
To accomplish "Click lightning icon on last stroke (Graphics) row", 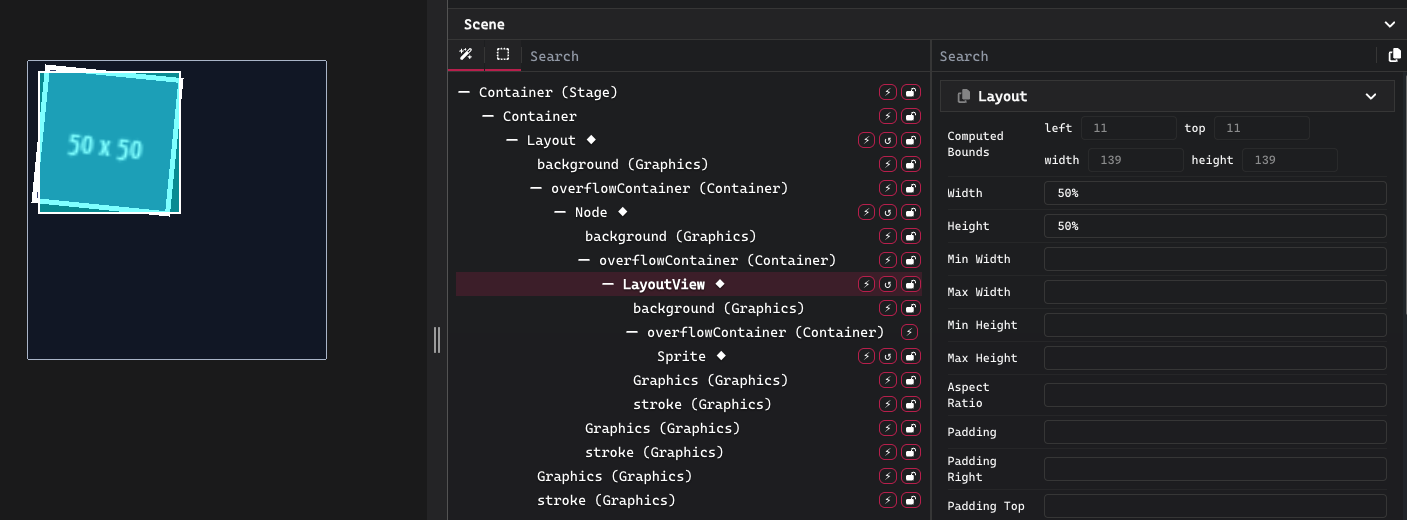I will pyautogui.click(x=887, y=500).
